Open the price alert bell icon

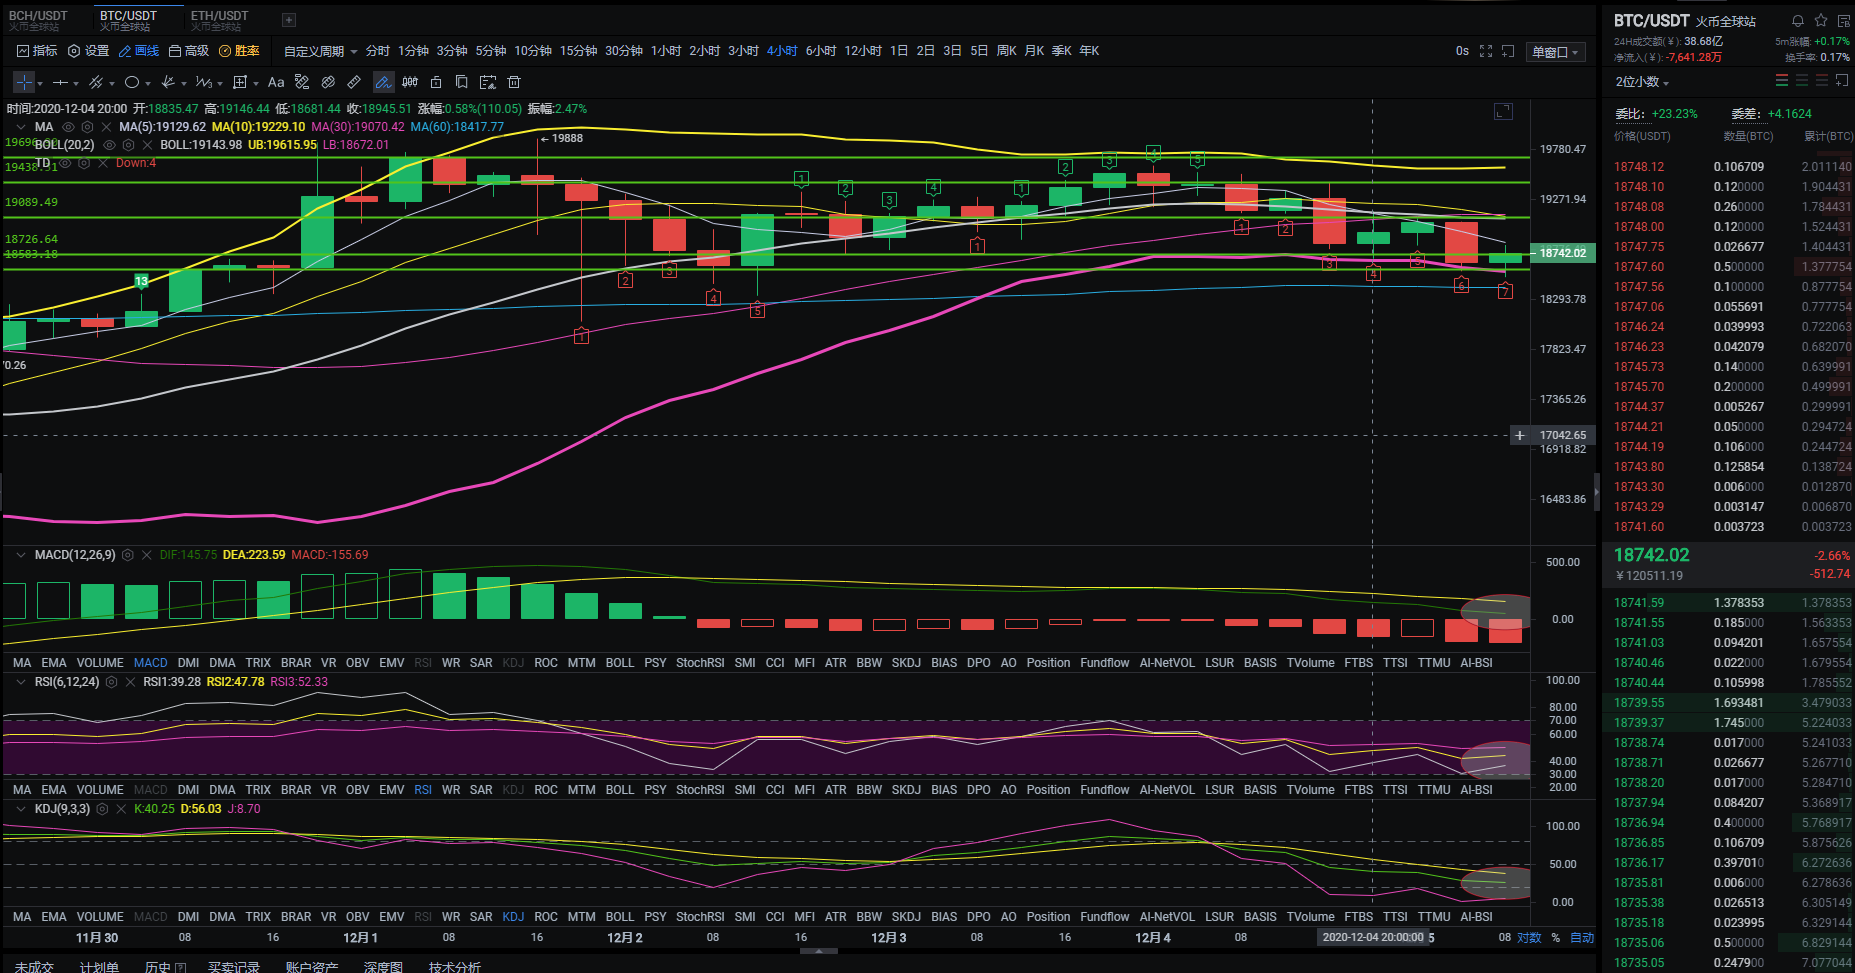pos(1797,19)
